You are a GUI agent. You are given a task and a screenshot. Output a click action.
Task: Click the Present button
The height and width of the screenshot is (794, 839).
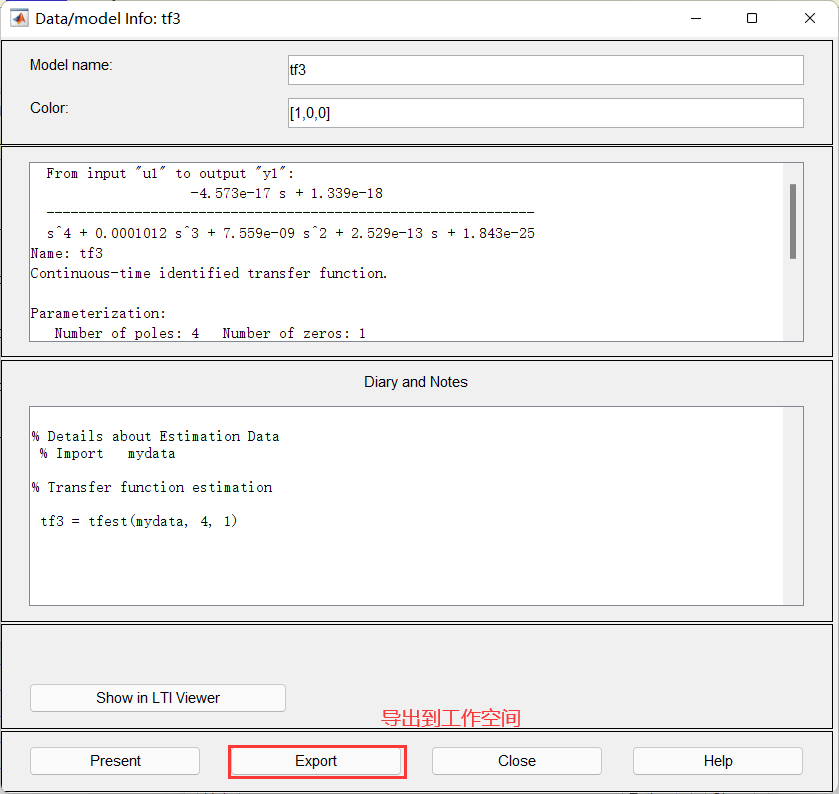tap(115, 761)
